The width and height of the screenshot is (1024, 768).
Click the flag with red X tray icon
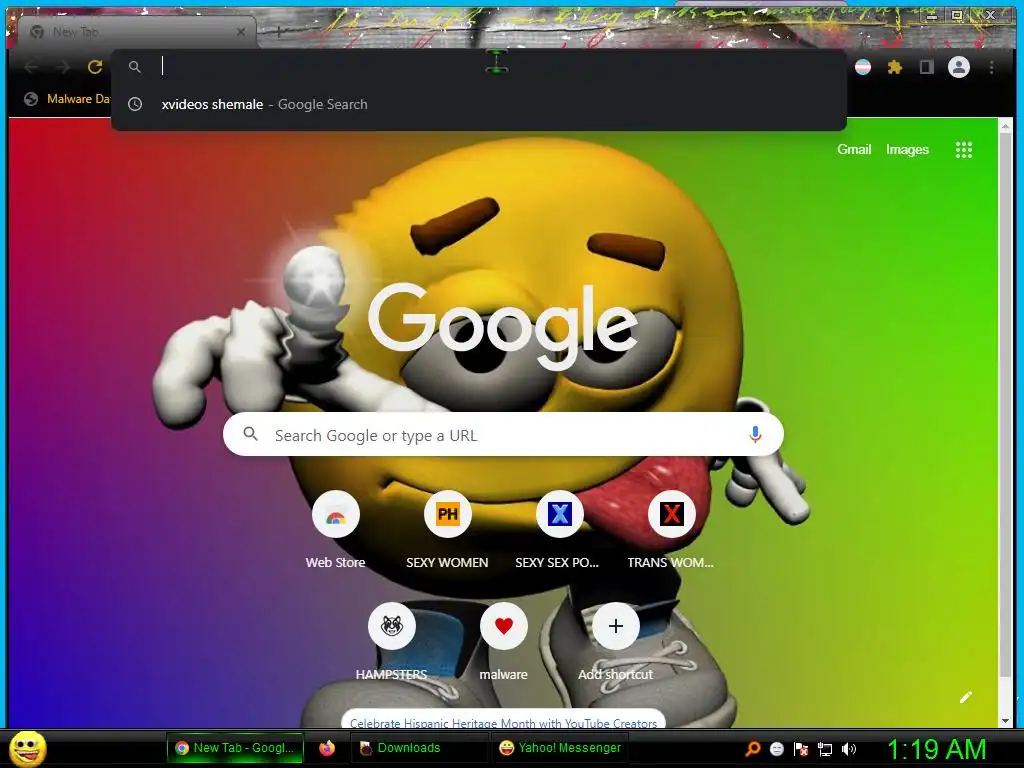coord(801,749)
